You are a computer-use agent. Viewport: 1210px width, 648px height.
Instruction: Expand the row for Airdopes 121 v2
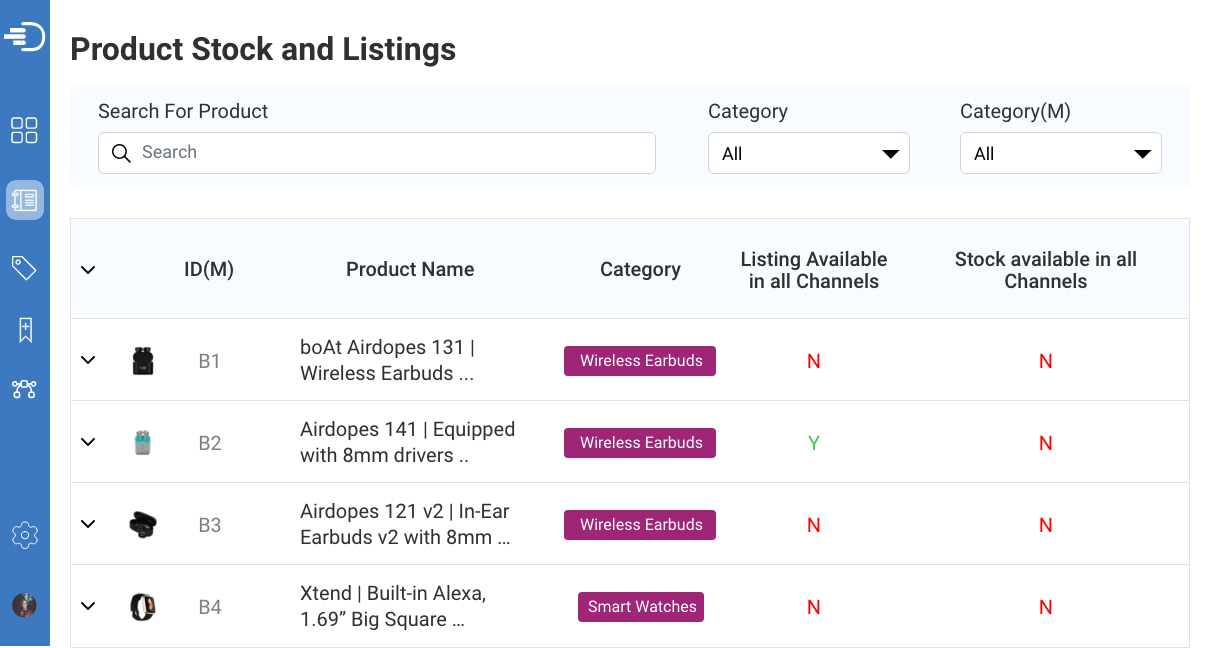pyautogui.click(x=88, y=524)
